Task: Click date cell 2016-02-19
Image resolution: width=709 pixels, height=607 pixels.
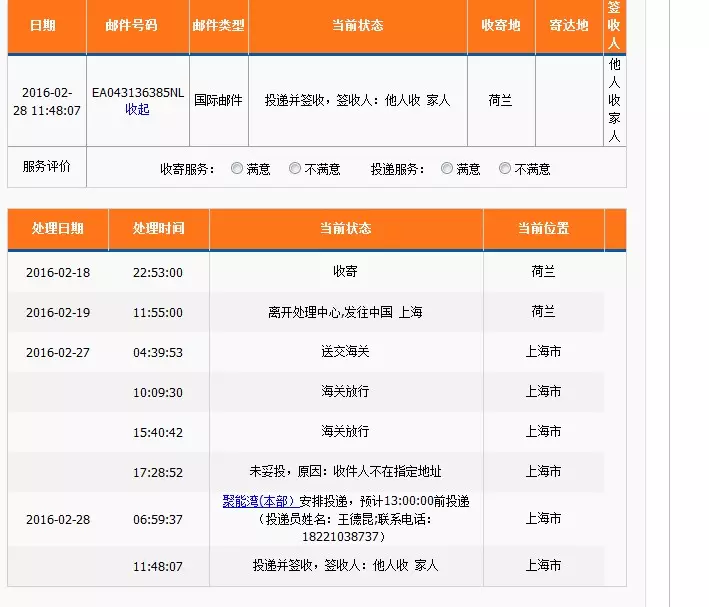Action: pyautogui.click(x=58, y=313)
